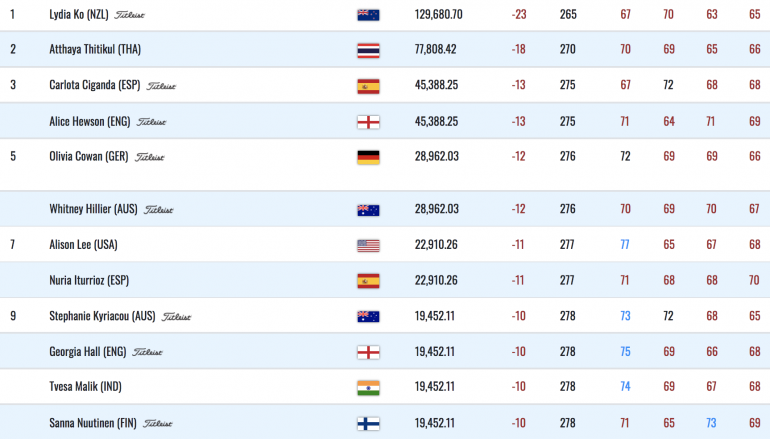The height and width of the screenshot is (439, 770).
Task: Click the Titleist logo beside Lydia Ko
Action: [130, 15]
